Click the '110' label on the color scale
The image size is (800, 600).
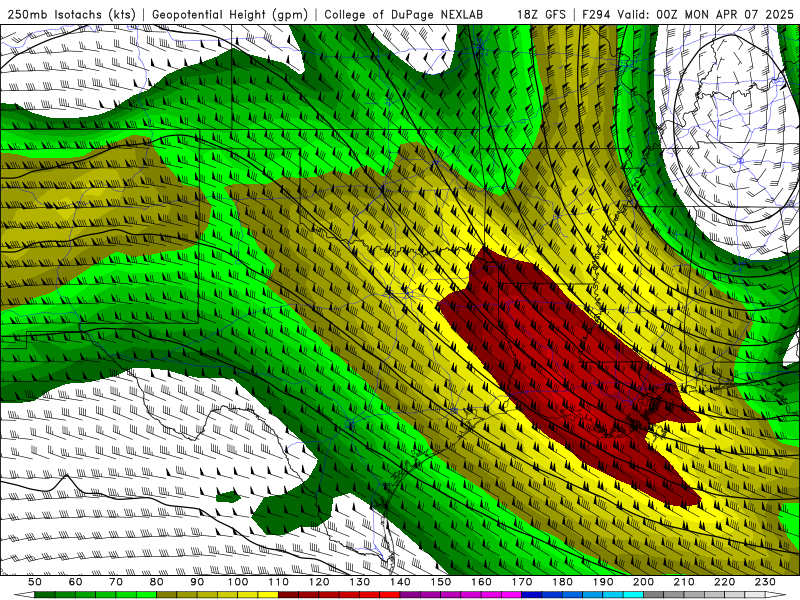[x=279, y=582]
